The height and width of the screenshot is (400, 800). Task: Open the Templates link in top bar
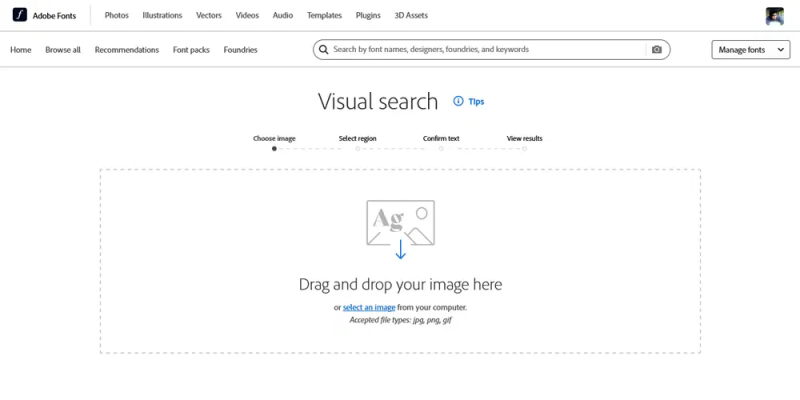(x=324, y=15)
